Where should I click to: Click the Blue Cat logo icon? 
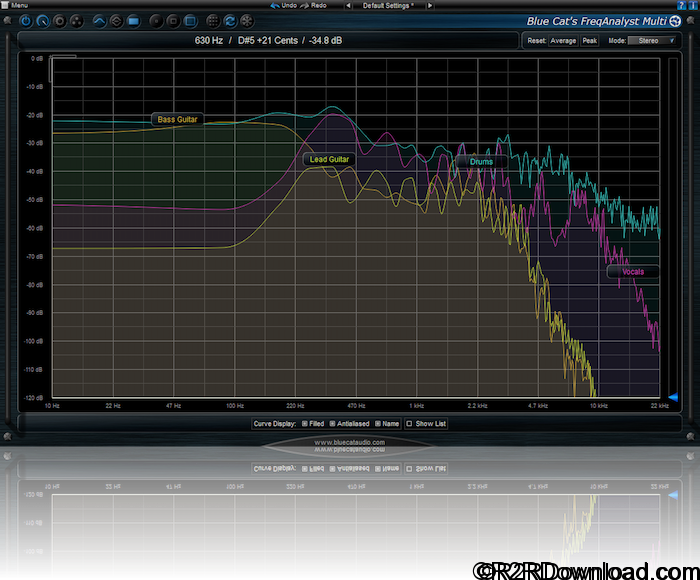coord(675,21)
